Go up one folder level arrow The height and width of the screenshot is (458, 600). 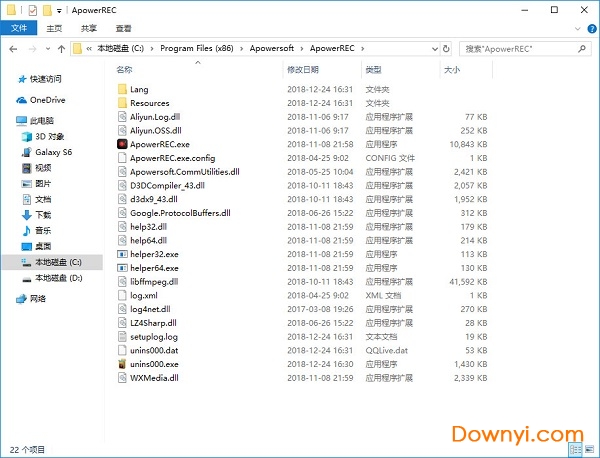click(61, 49)
